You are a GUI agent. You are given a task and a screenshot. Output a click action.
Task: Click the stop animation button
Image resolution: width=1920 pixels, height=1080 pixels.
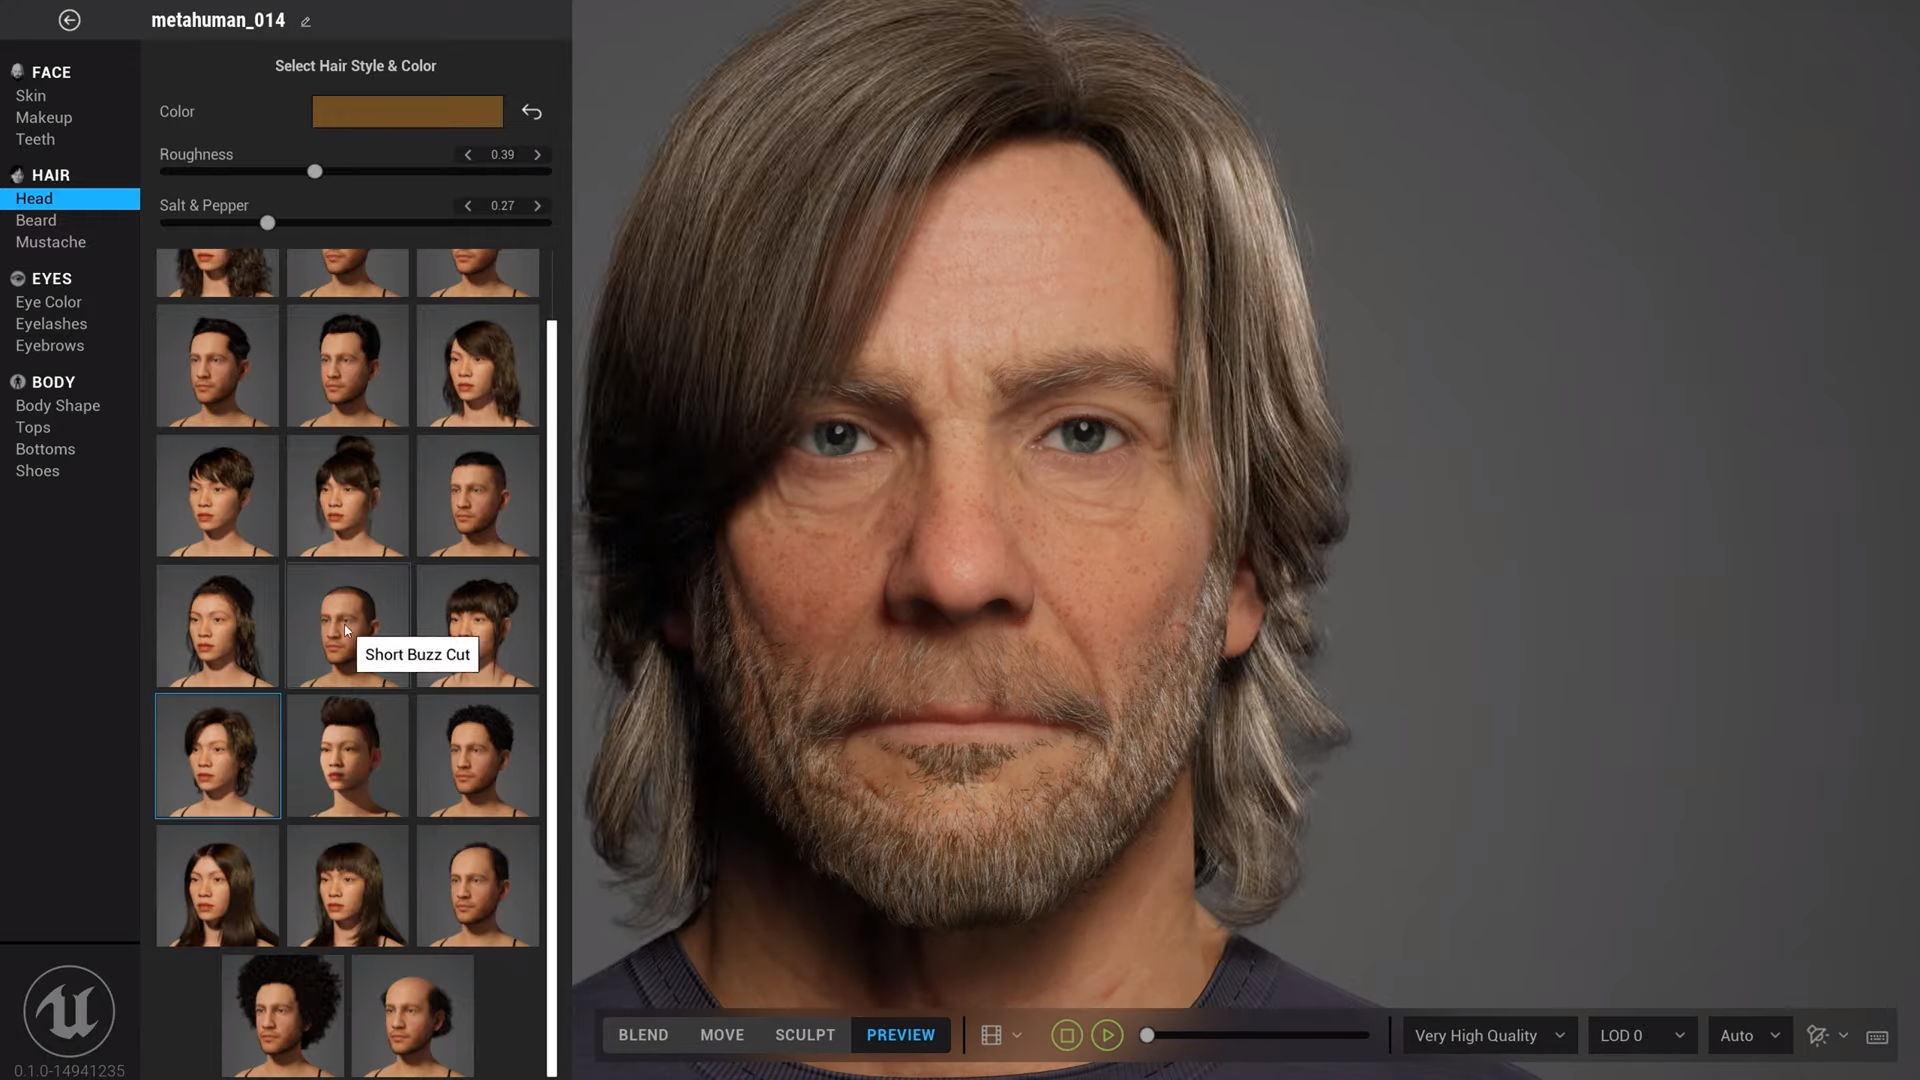pyautogui.click(x=1066, y=1035)
